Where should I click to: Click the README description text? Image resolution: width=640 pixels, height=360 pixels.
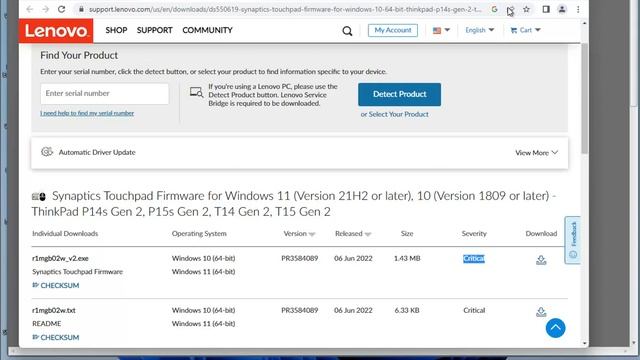point(47,323)
